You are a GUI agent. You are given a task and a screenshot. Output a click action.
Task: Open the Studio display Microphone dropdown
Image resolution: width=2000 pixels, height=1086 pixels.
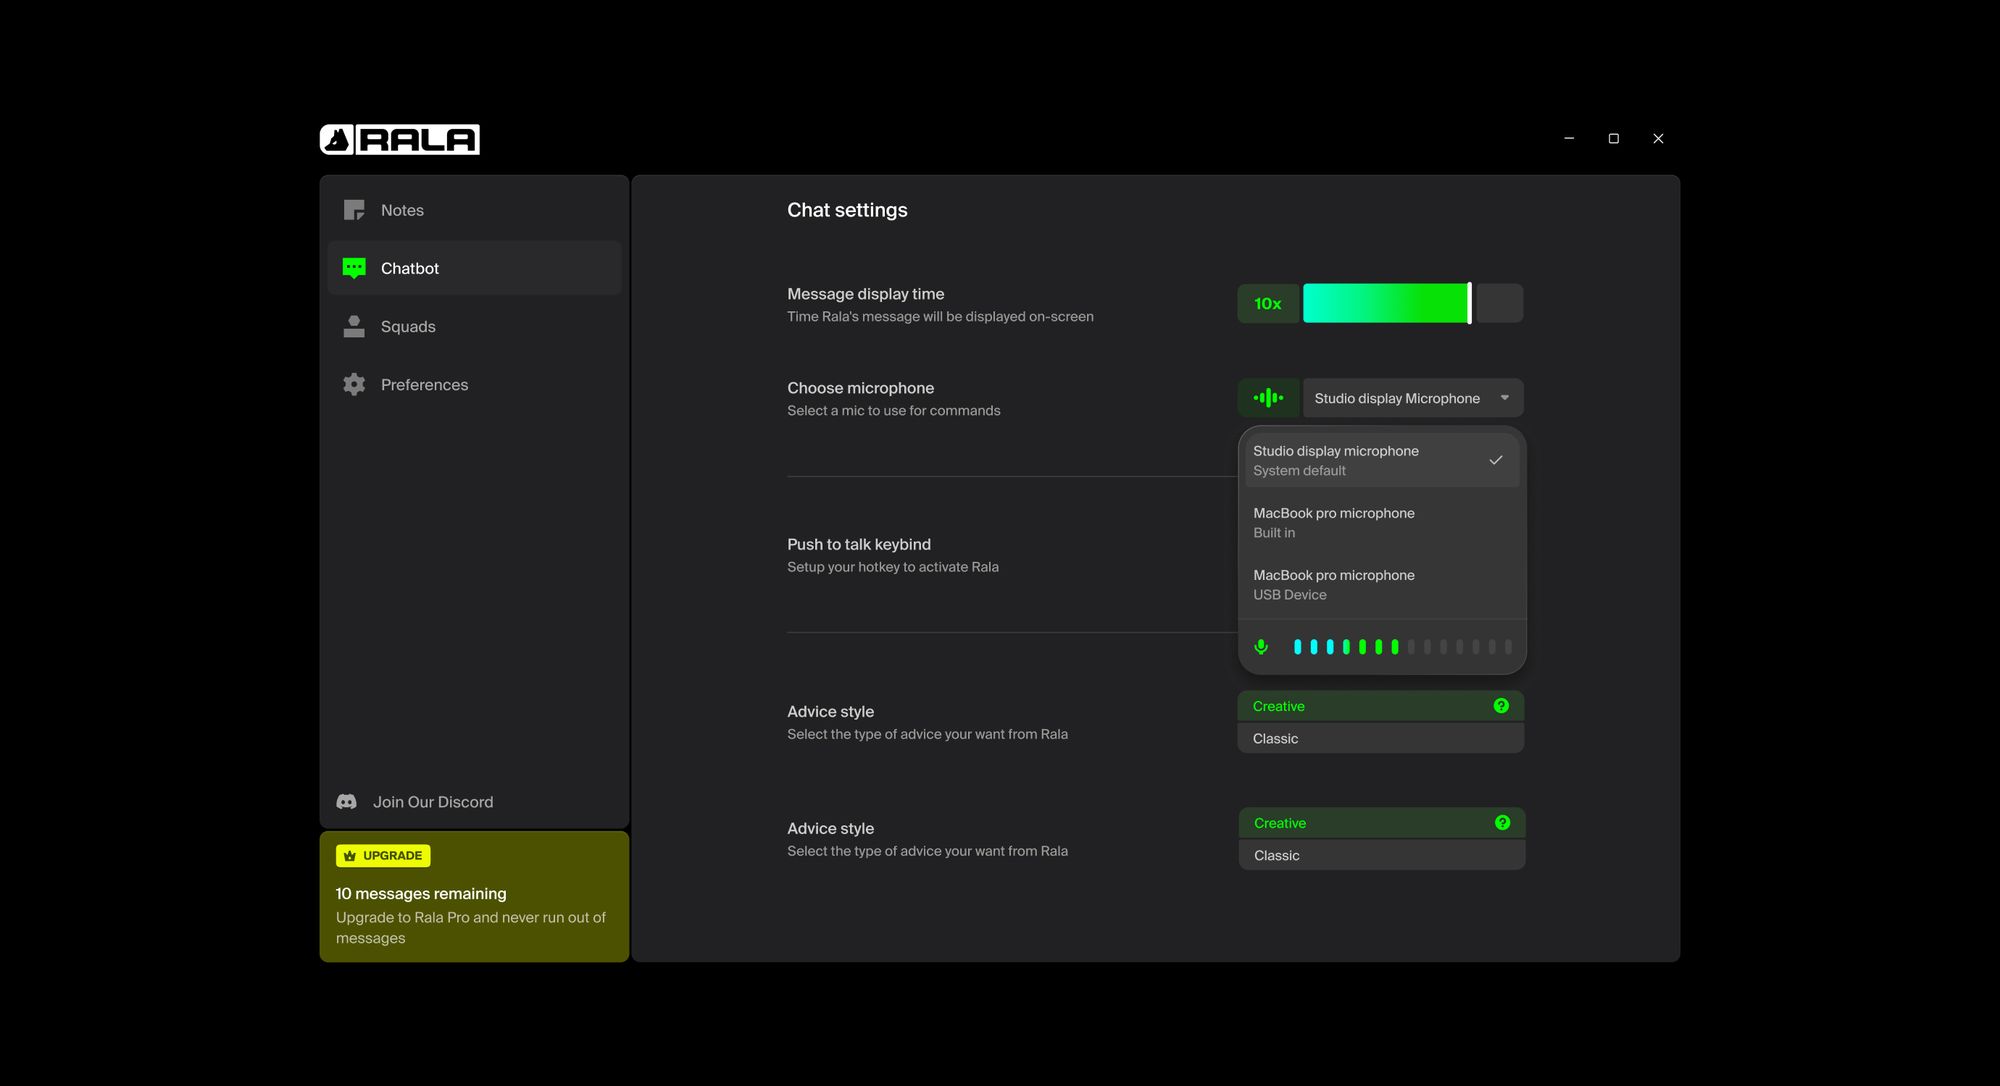tap(1412, 398)
